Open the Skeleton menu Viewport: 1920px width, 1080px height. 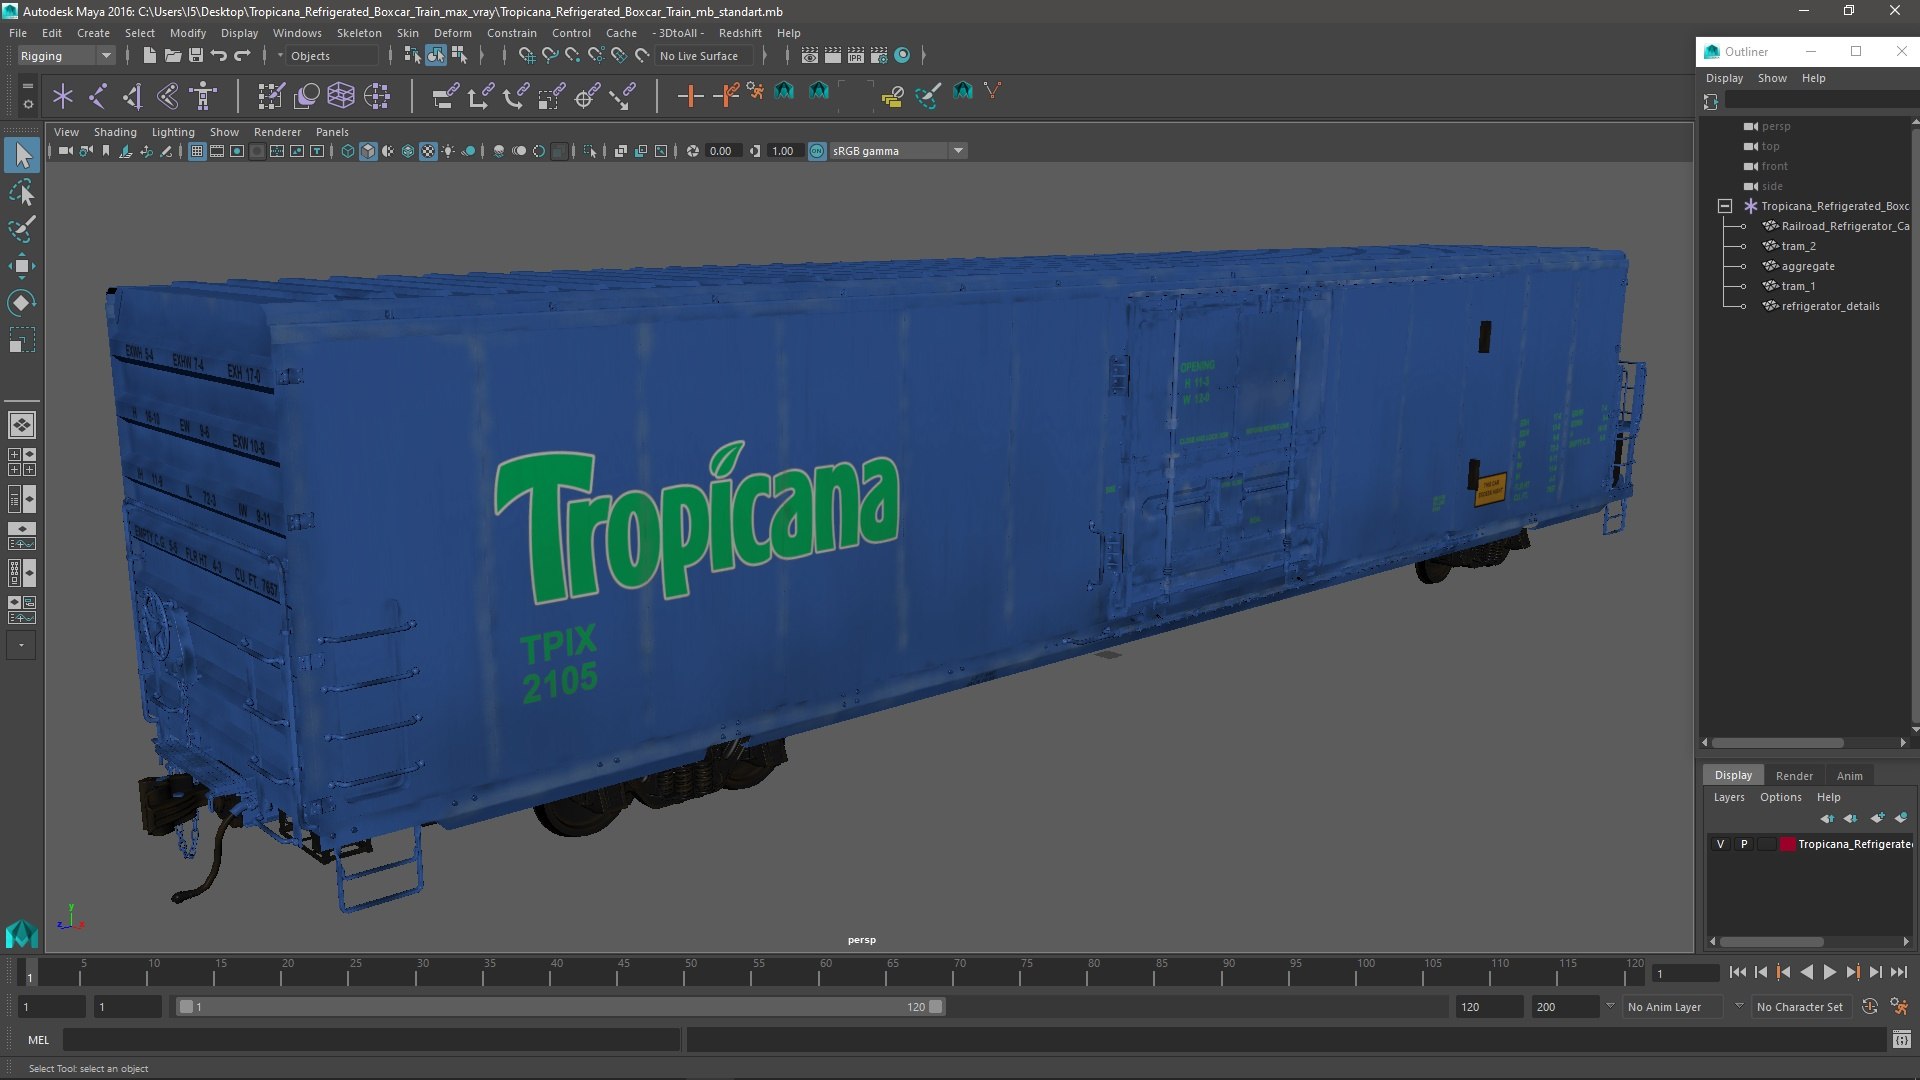pyautogui.click(x=359, y=33)
